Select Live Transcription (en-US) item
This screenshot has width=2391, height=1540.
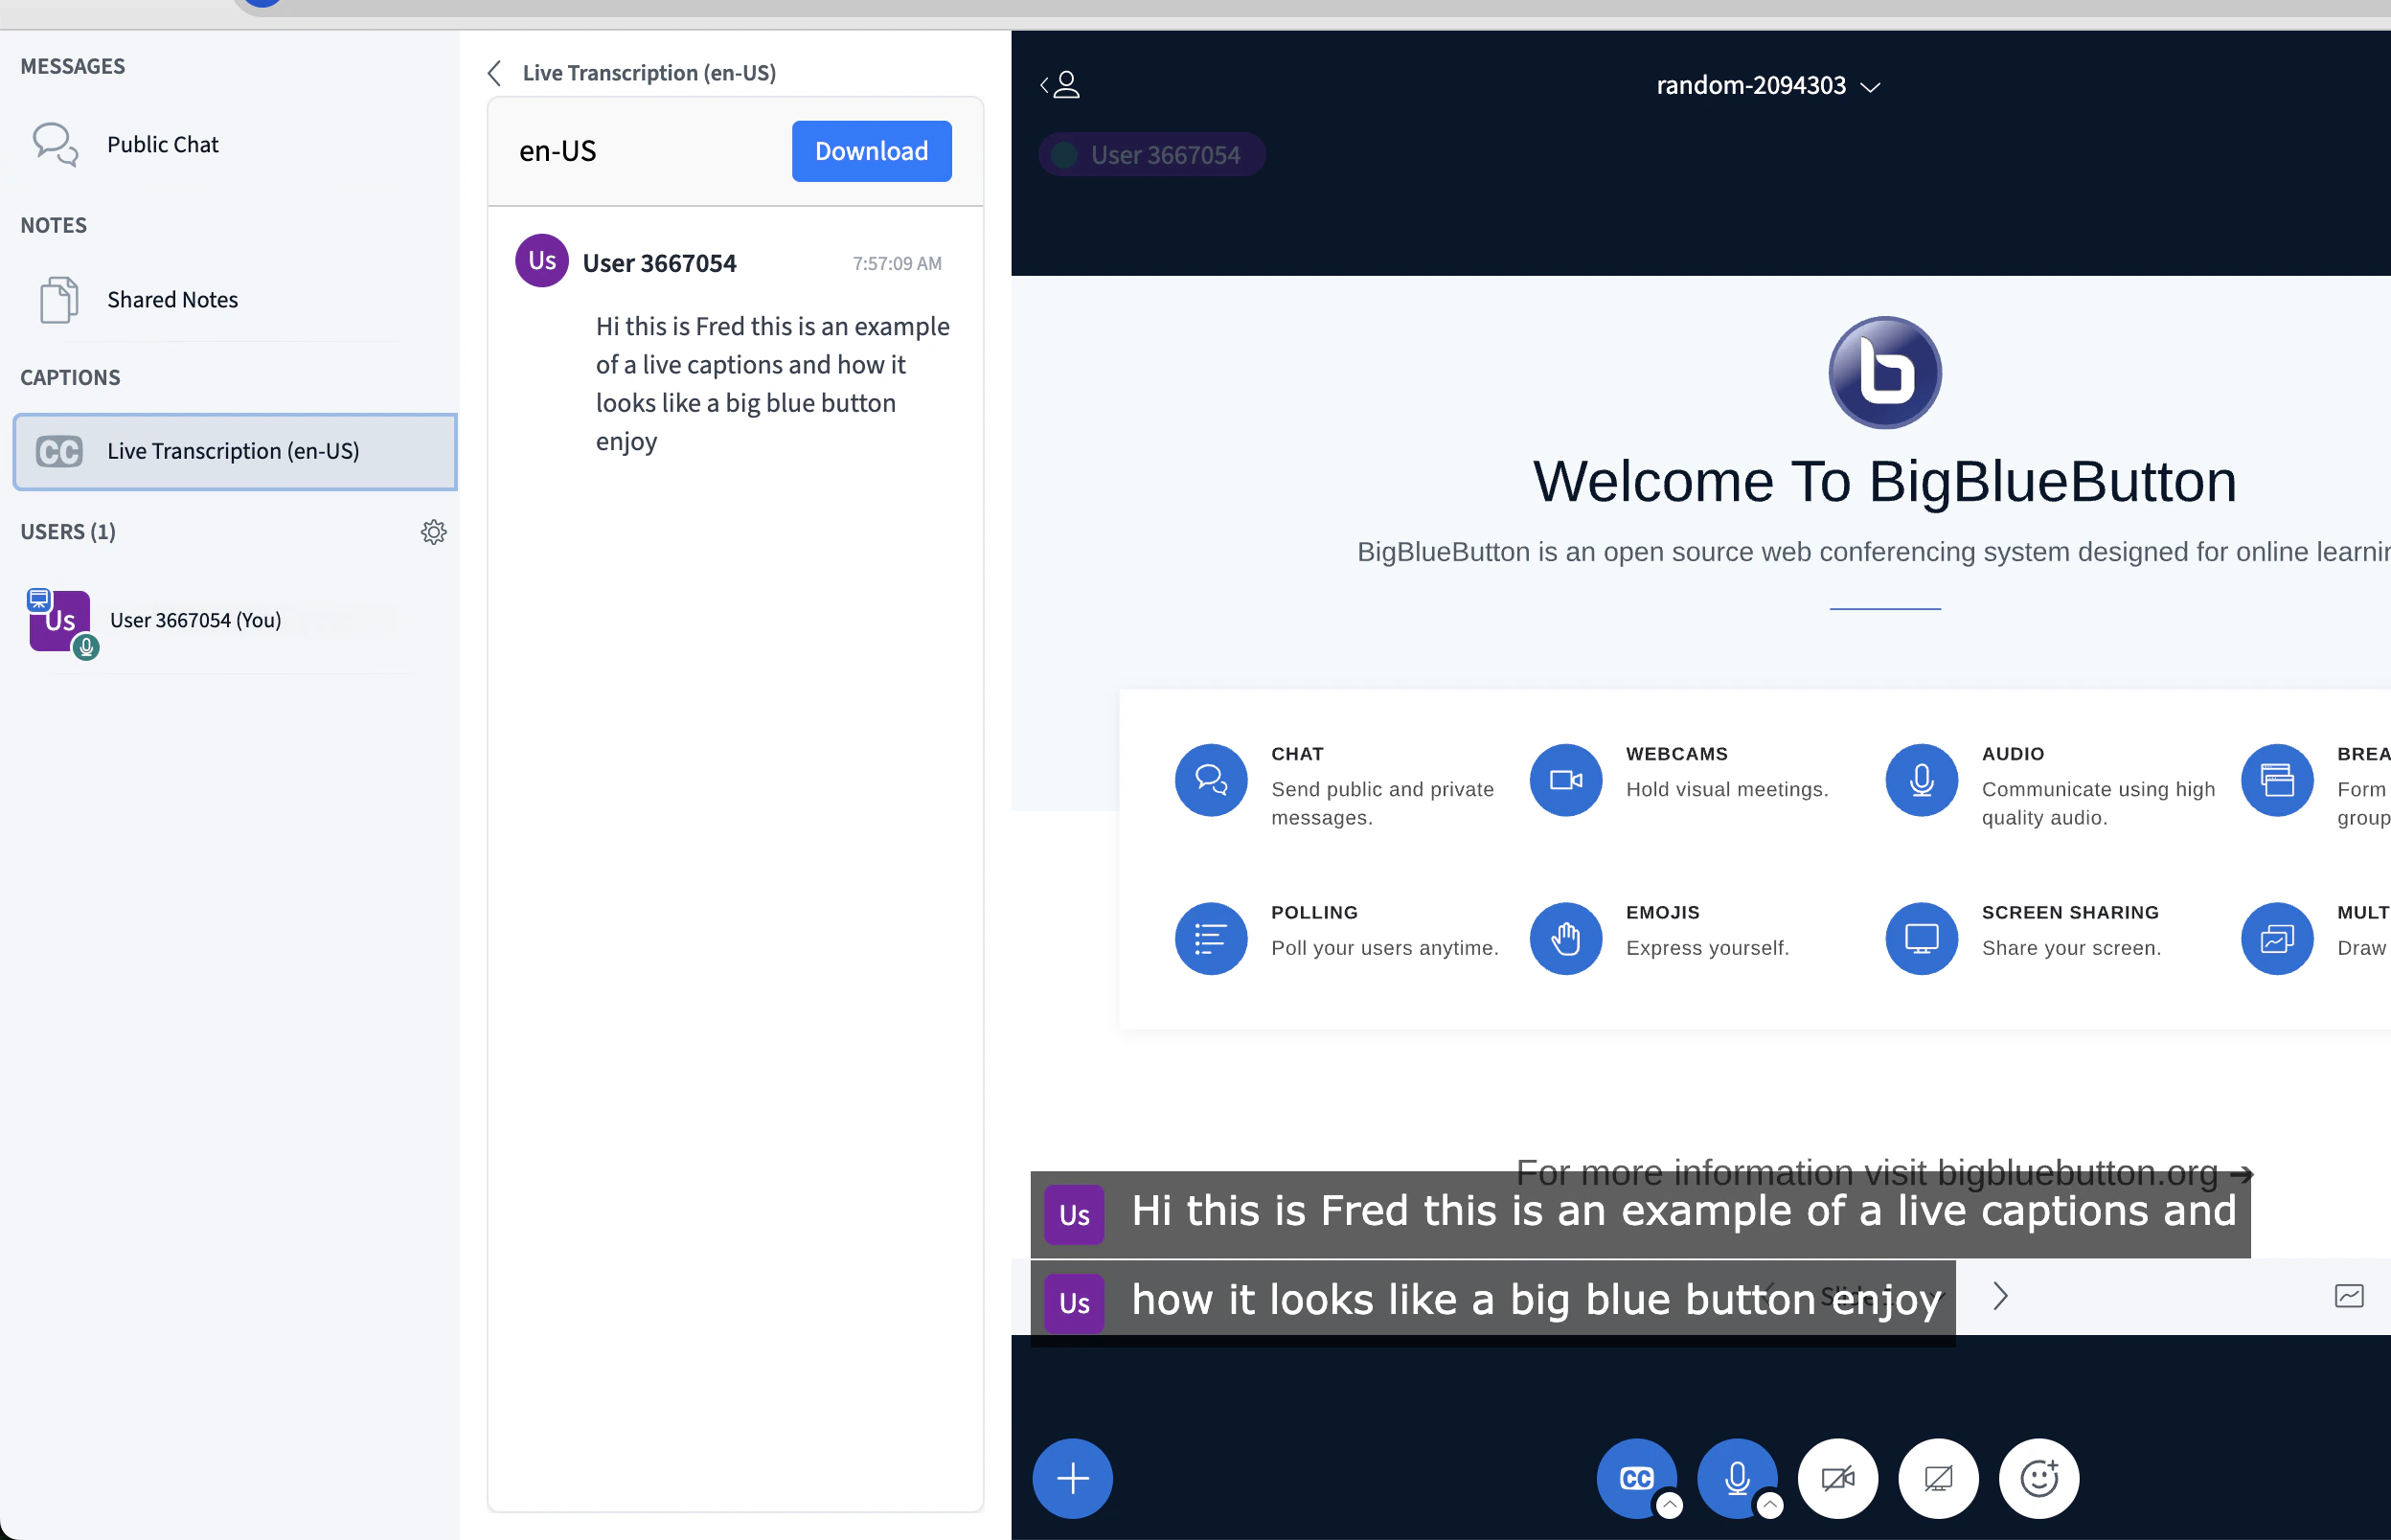tap(235, 451)
